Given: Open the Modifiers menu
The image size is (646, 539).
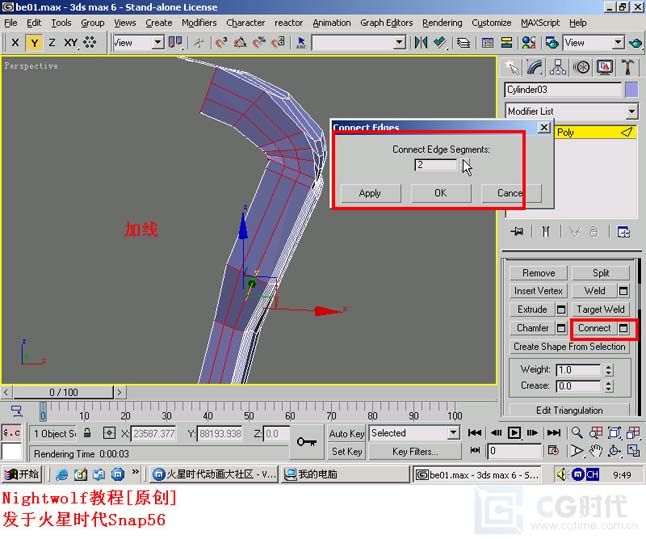Looking at the screenshot, I should pyautogui.click(x=199, y=23).
